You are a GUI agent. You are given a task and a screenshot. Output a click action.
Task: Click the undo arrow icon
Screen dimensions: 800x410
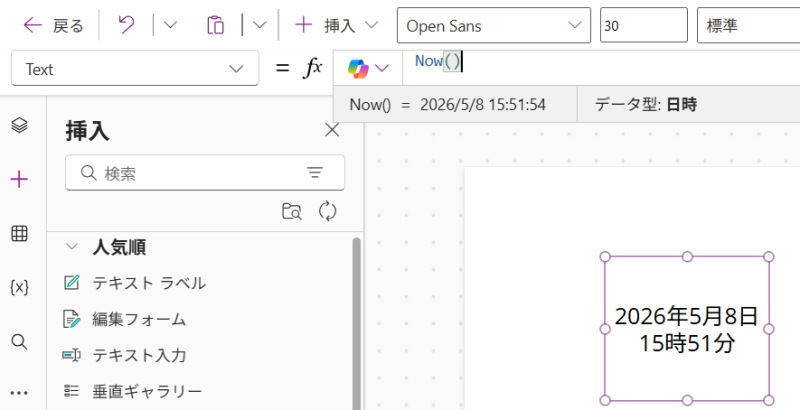[126, 24]
